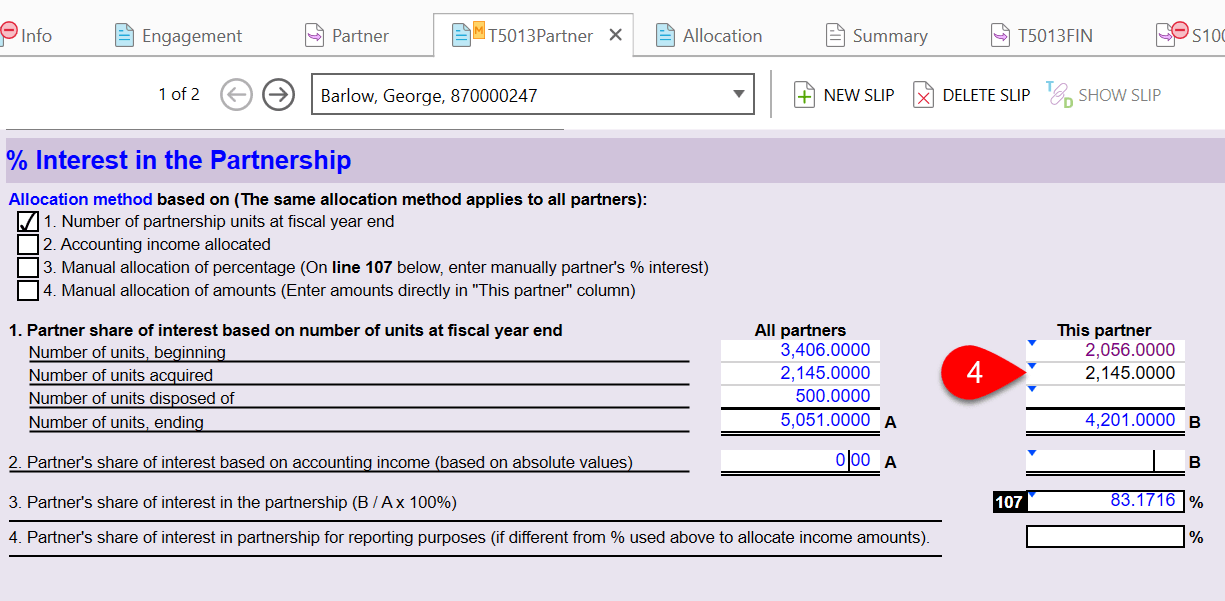Click This partner ending units 4,201.0000

1105,420
